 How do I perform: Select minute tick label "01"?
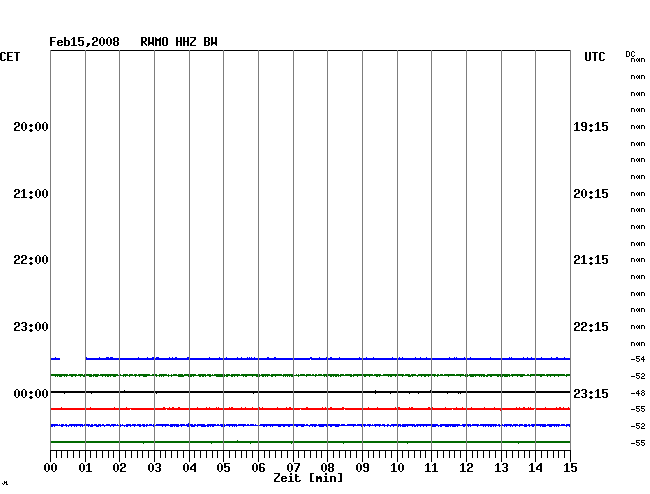pyautogui.click(x=85, y=468)
